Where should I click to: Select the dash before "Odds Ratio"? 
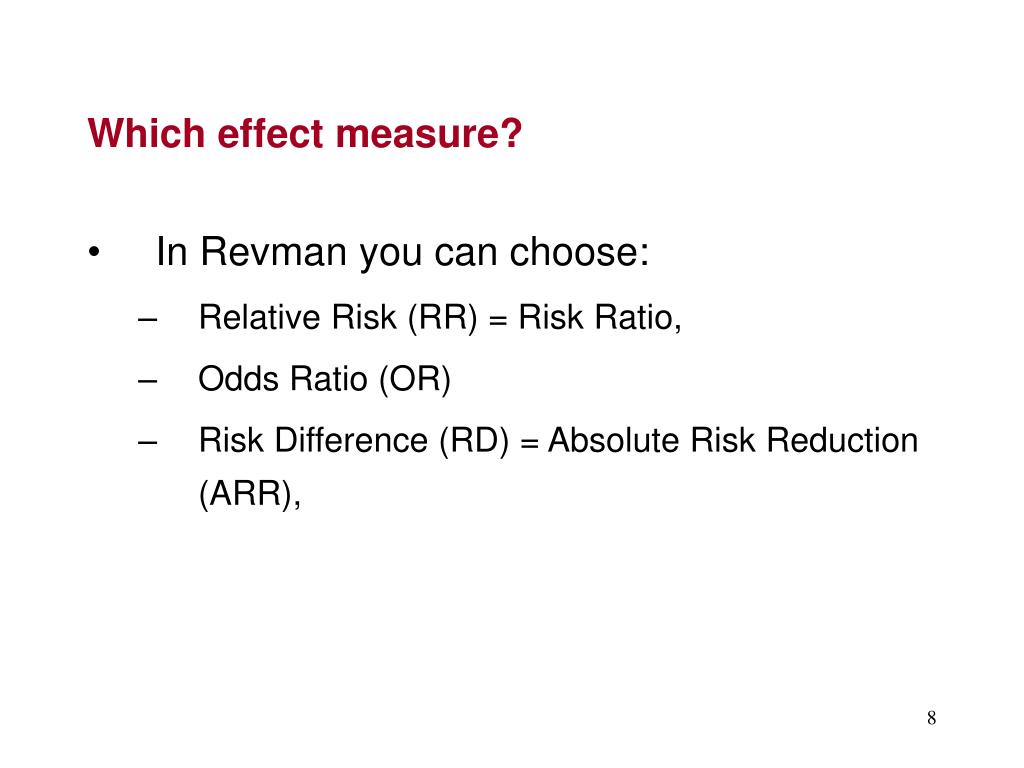(148, 381)
